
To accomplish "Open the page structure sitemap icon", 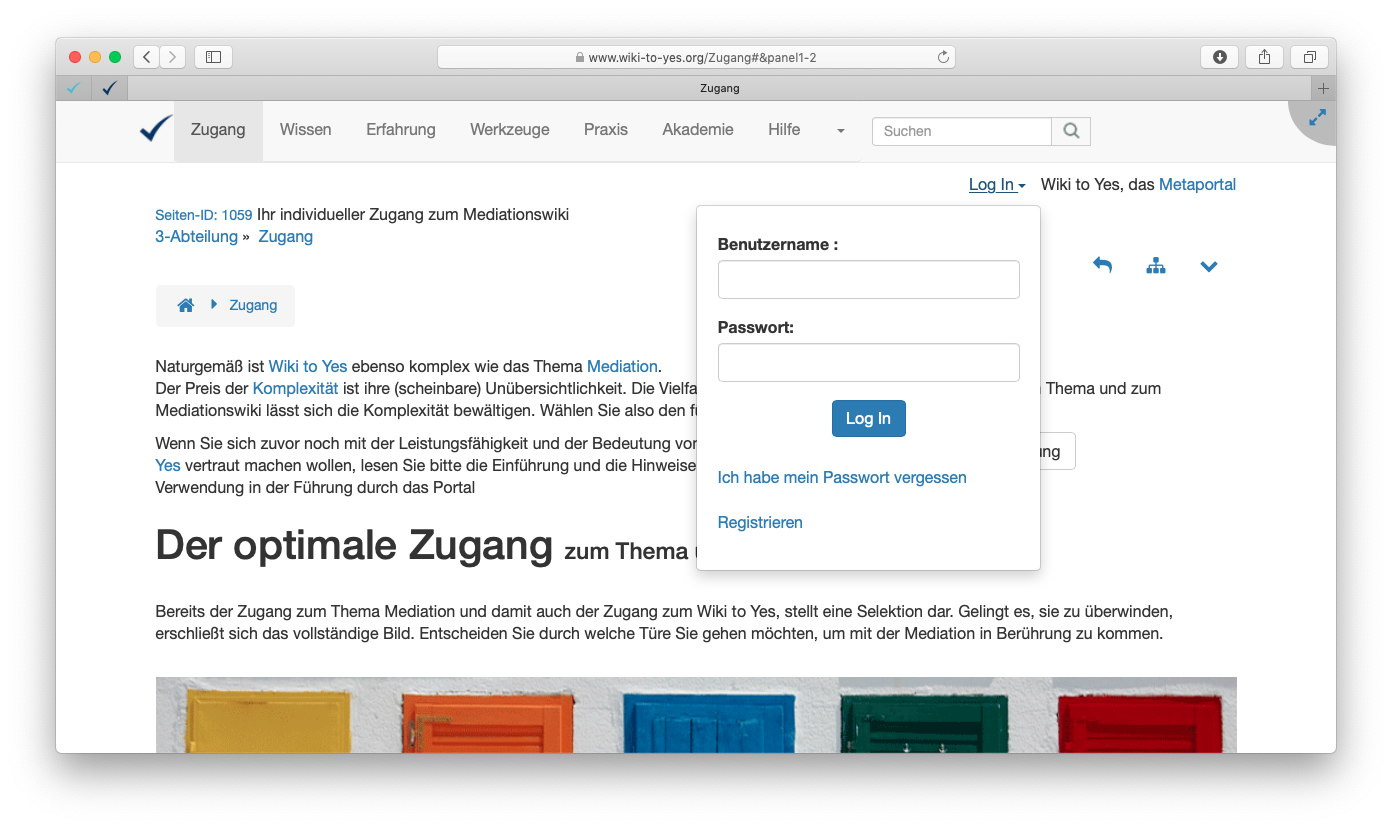I will tap(1156, 266).
